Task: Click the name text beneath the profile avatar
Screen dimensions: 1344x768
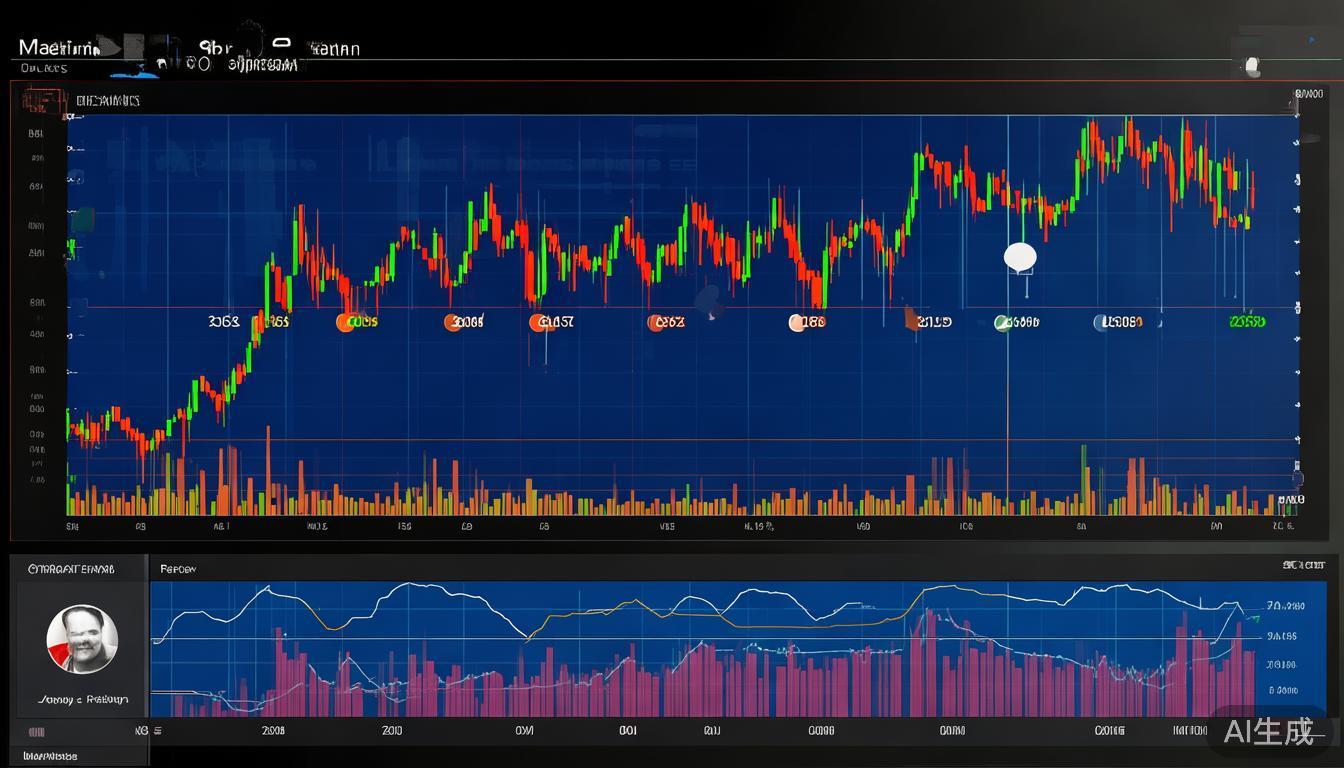Action: tap(83, 699)
